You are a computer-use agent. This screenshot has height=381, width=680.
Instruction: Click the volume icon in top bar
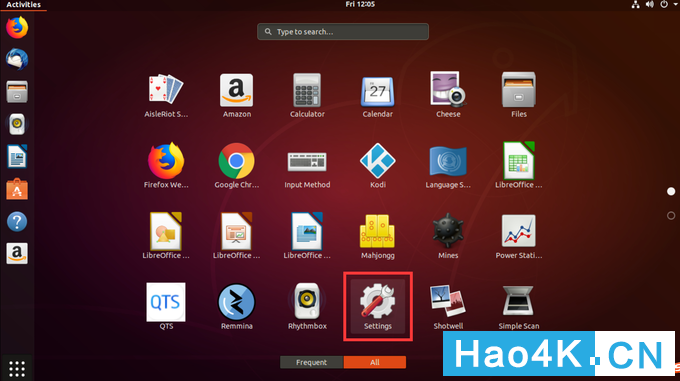pyautogui.click(x=650, y=5)
